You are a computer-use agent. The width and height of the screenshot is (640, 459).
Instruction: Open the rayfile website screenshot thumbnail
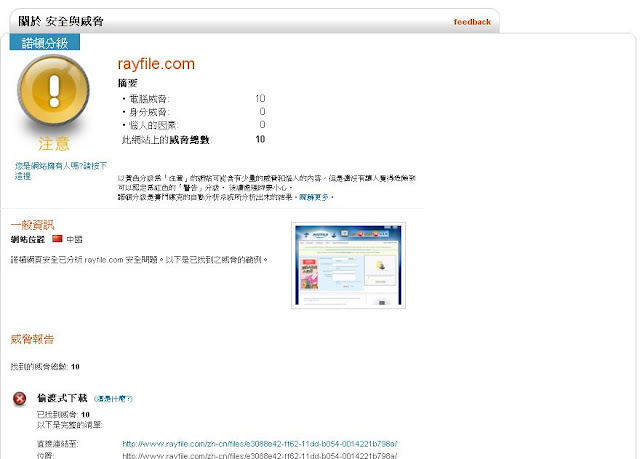(x=348, y=265)
